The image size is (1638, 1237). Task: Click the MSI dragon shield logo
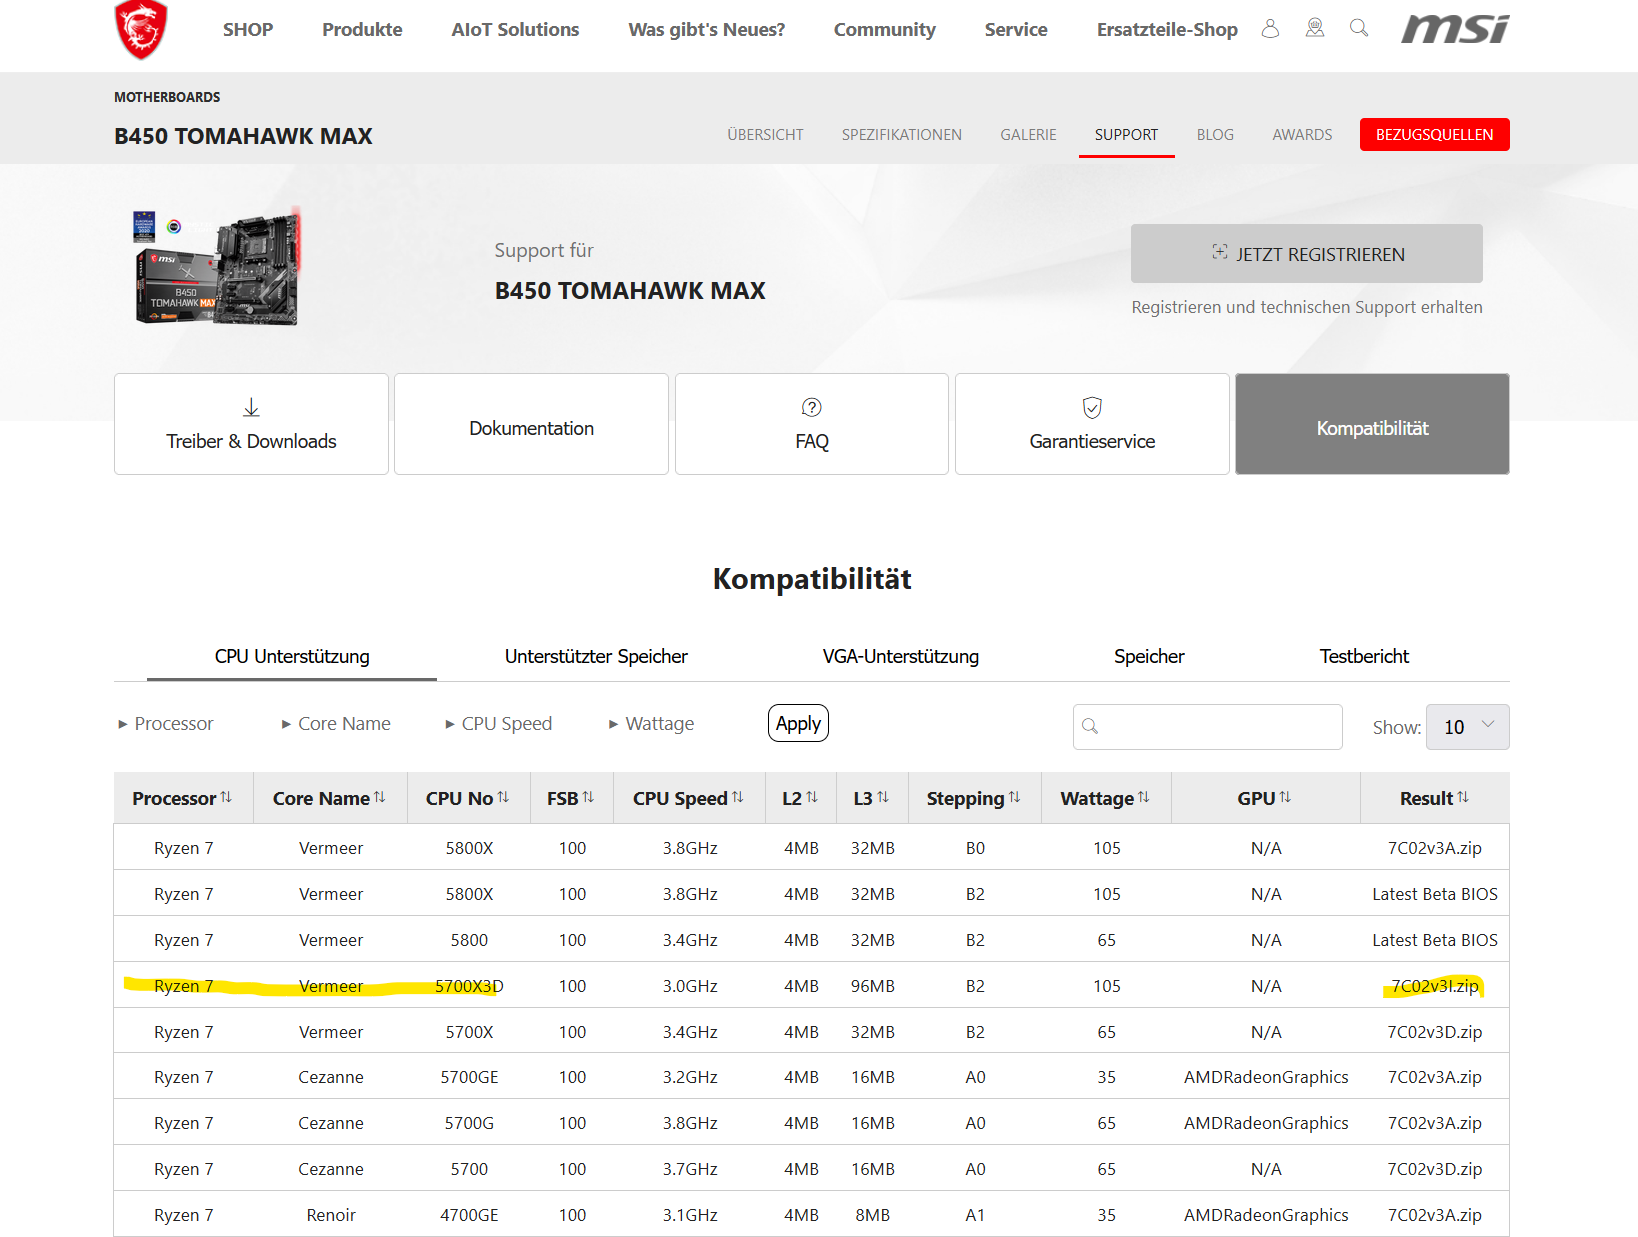coord(141,29)
